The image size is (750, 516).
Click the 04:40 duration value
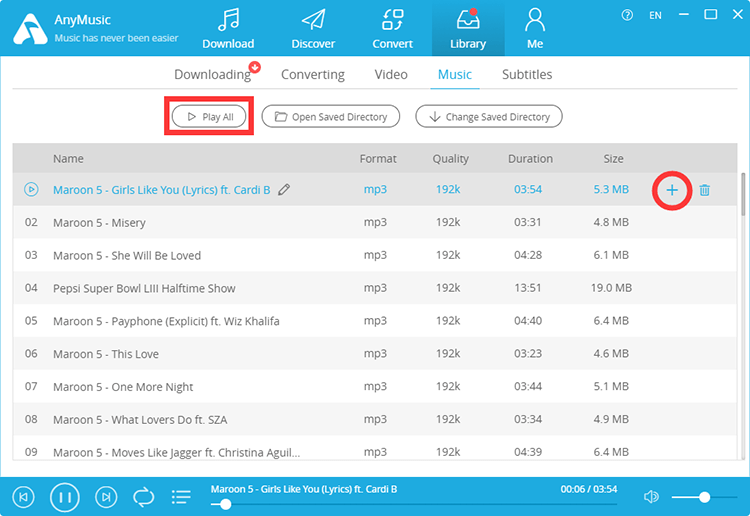528,321
